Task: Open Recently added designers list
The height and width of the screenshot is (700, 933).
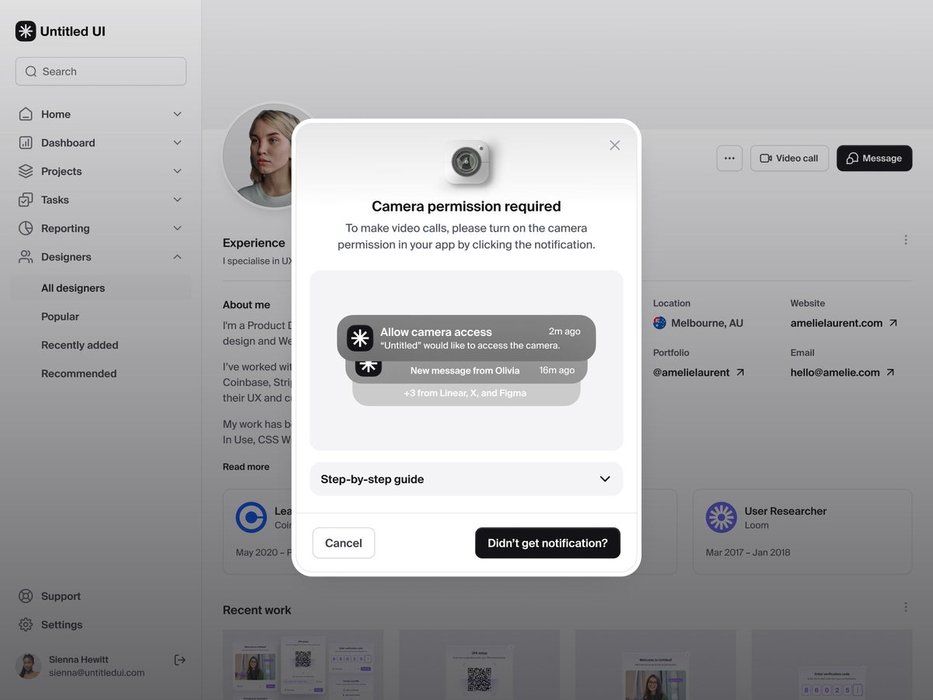Action: (80, 345)
